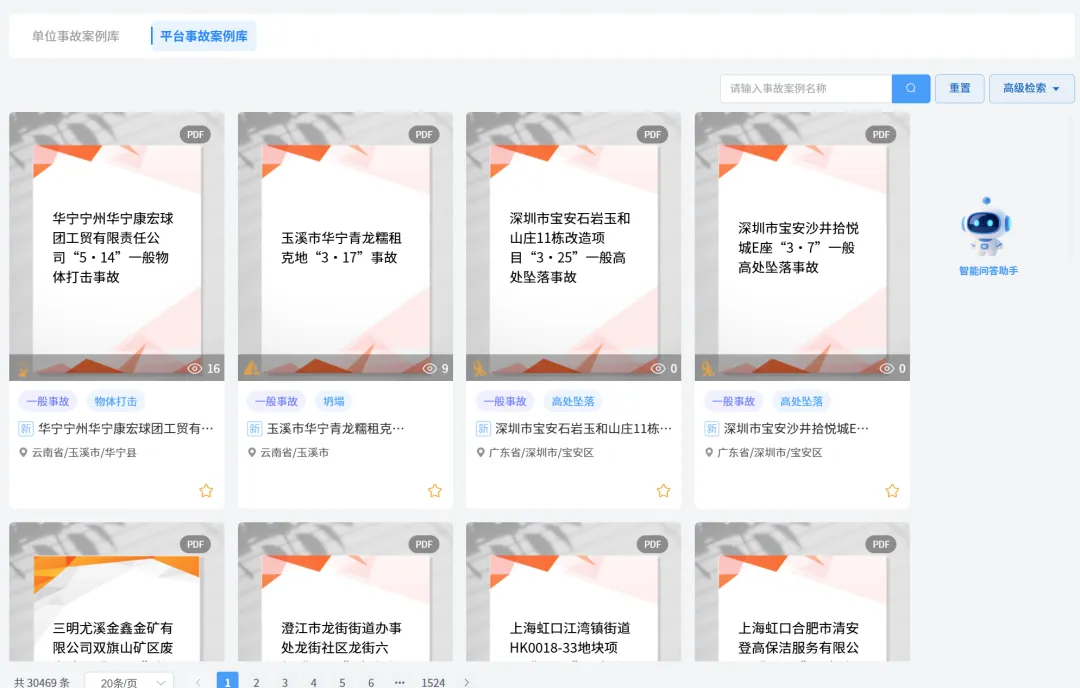
Task: Click location pin on 石岩玉和山庄 card
Action: click(x=480, y=452)
